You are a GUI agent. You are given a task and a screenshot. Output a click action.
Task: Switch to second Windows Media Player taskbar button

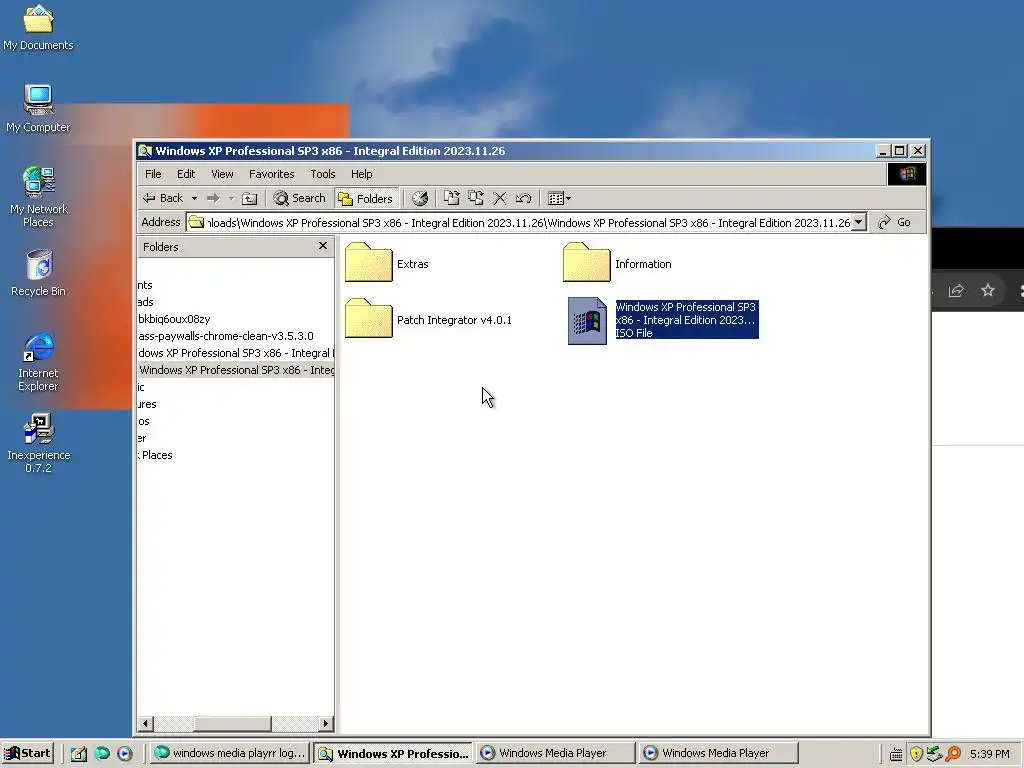(718, 753)
